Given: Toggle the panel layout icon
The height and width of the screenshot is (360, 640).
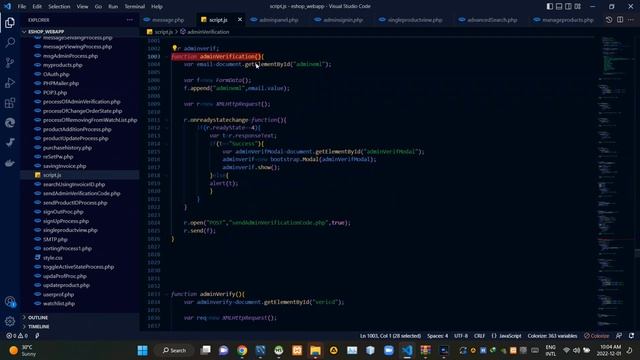Looking at the screenshot, I should click(x=559, y=7).
